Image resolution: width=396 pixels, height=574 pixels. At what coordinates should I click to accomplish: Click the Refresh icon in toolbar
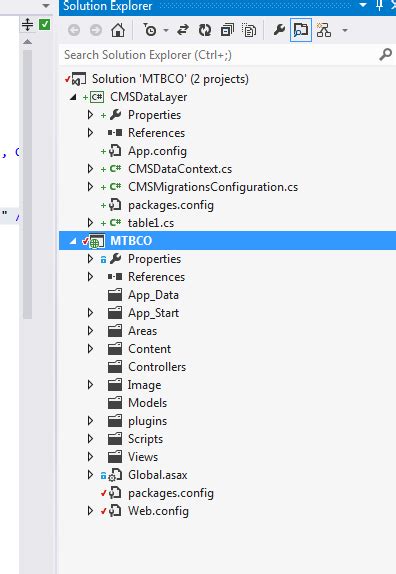pyautogui.click(x=205, y=30)
